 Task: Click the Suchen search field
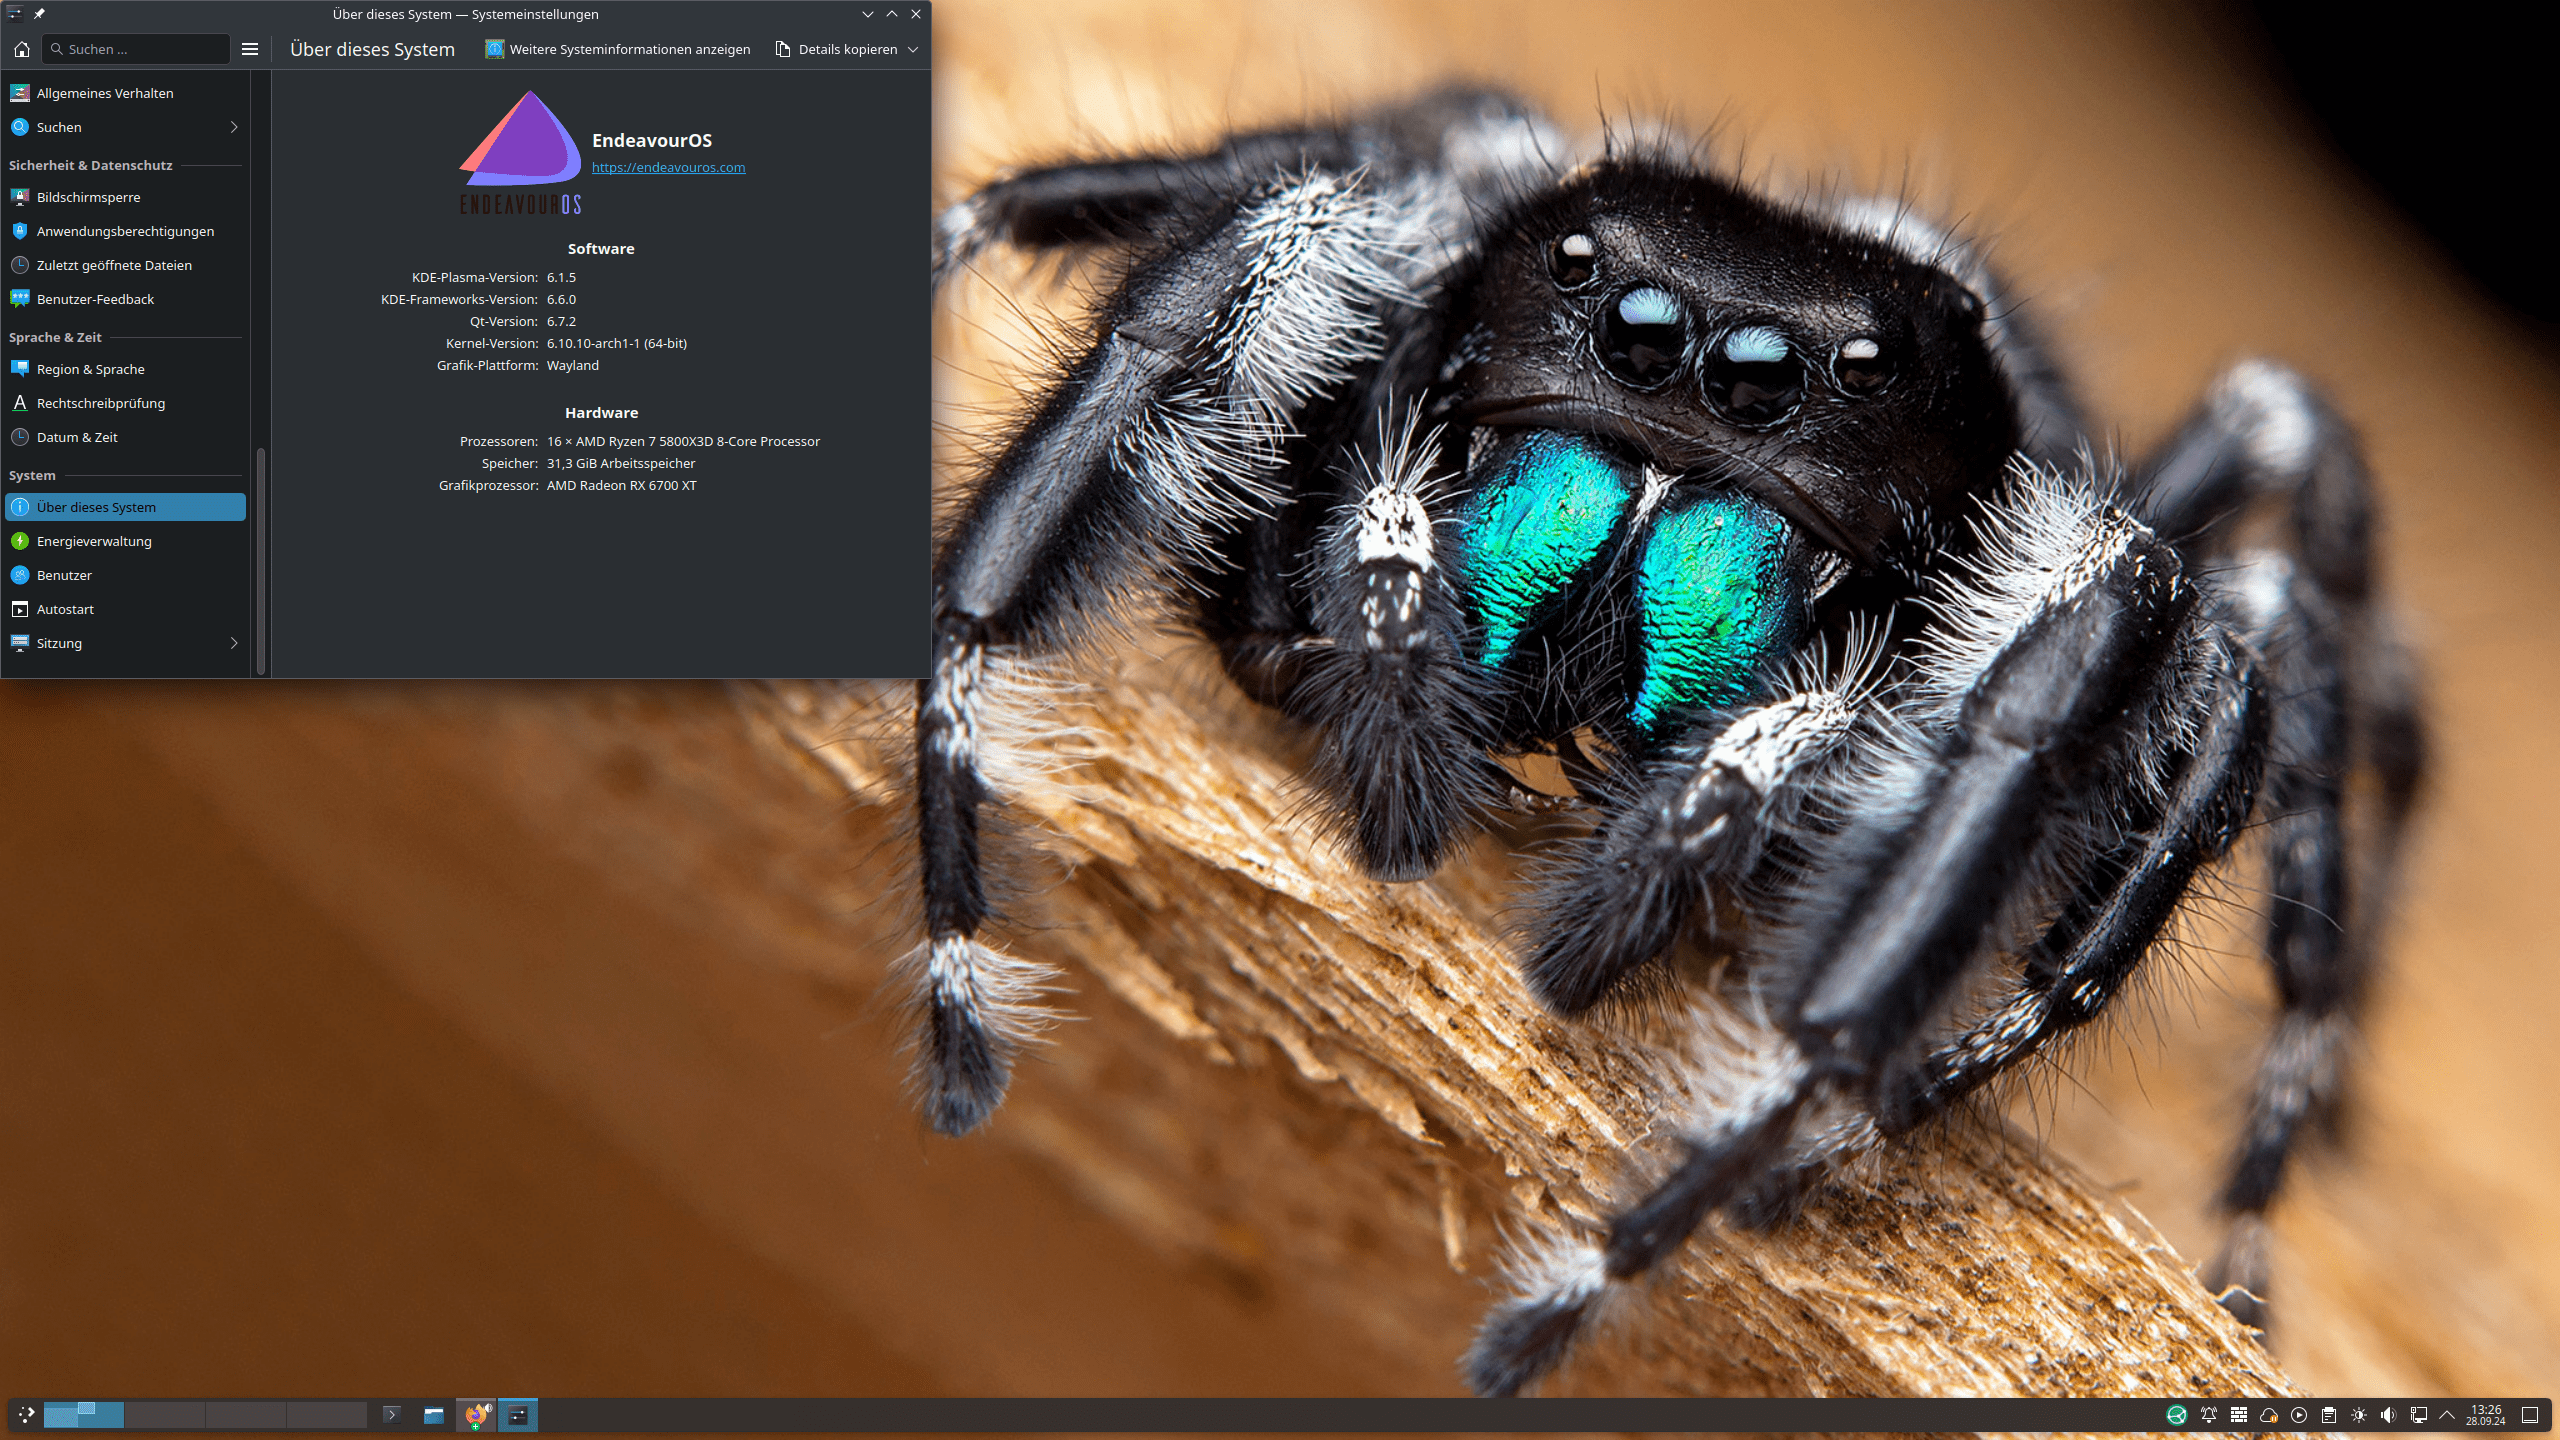(x=140, y=49)
